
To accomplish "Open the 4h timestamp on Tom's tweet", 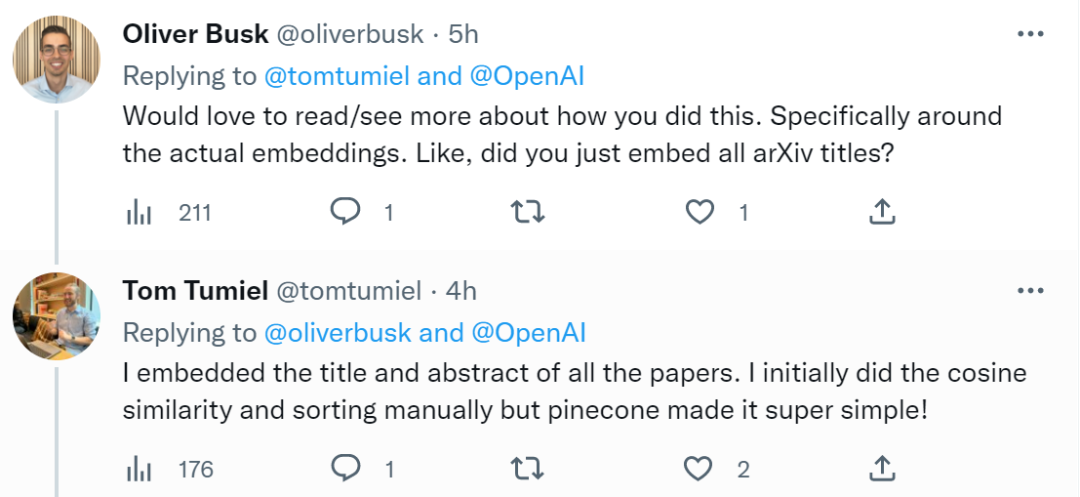I will click(x=462, y=291).
